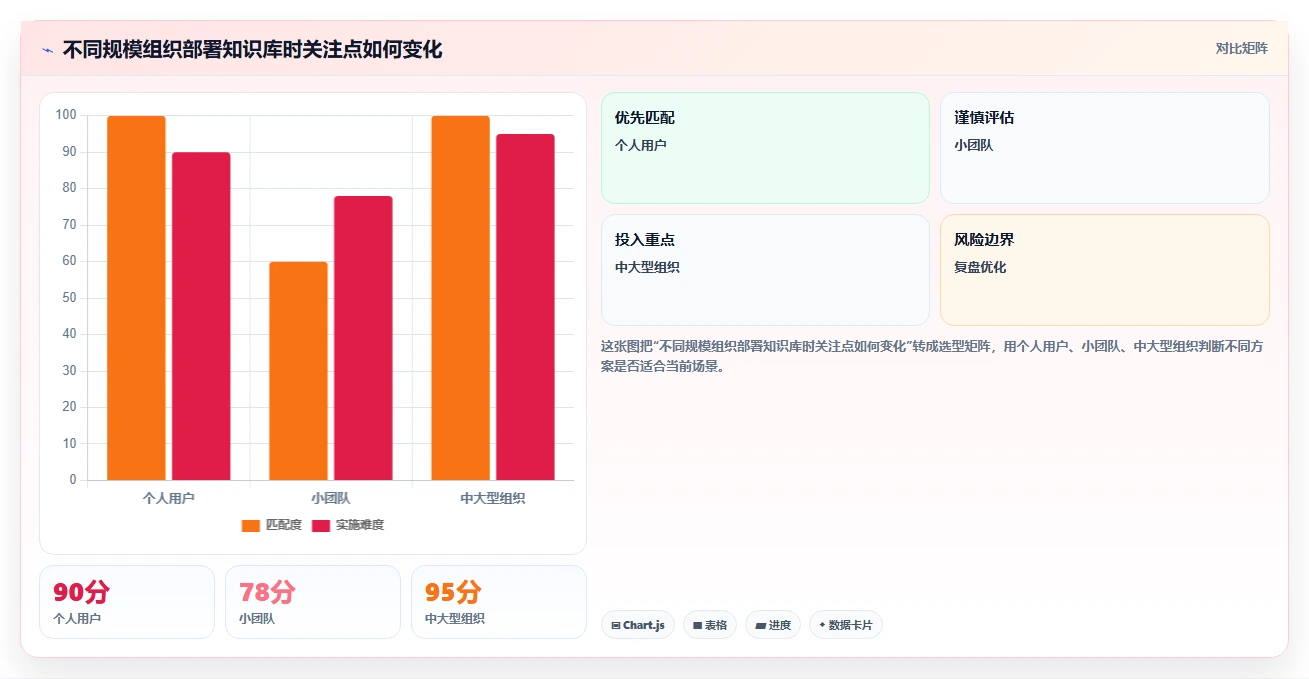Click the 78分 小团队 stat card

click(x=313, y=602)
